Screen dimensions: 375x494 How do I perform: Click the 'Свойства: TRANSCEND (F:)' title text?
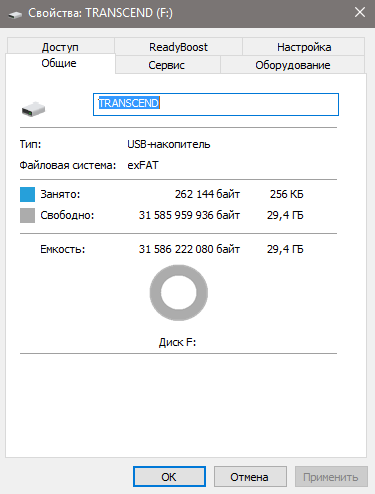[100, 13]
